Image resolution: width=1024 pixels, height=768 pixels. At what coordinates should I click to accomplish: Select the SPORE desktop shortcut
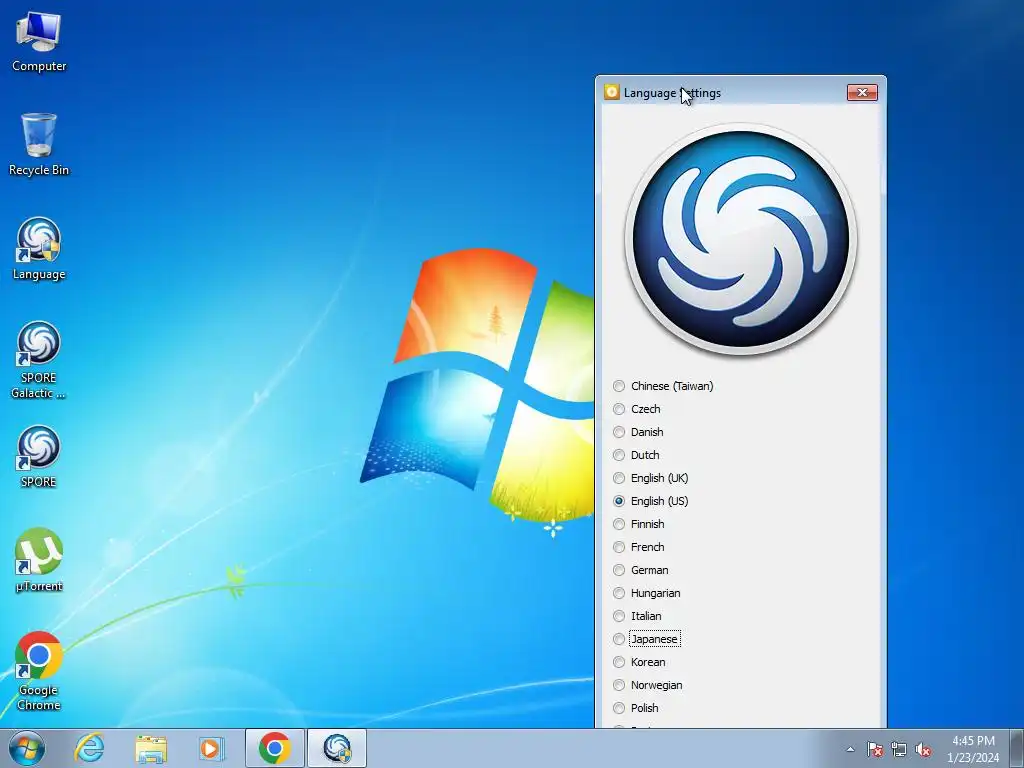pos(39,456)
